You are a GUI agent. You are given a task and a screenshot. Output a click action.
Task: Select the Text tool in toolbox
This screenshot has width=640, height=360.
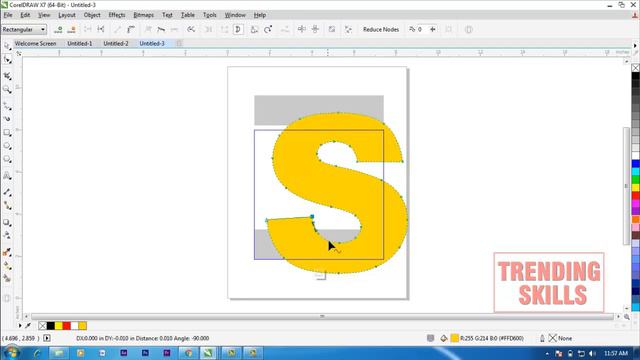click(7, 176)
